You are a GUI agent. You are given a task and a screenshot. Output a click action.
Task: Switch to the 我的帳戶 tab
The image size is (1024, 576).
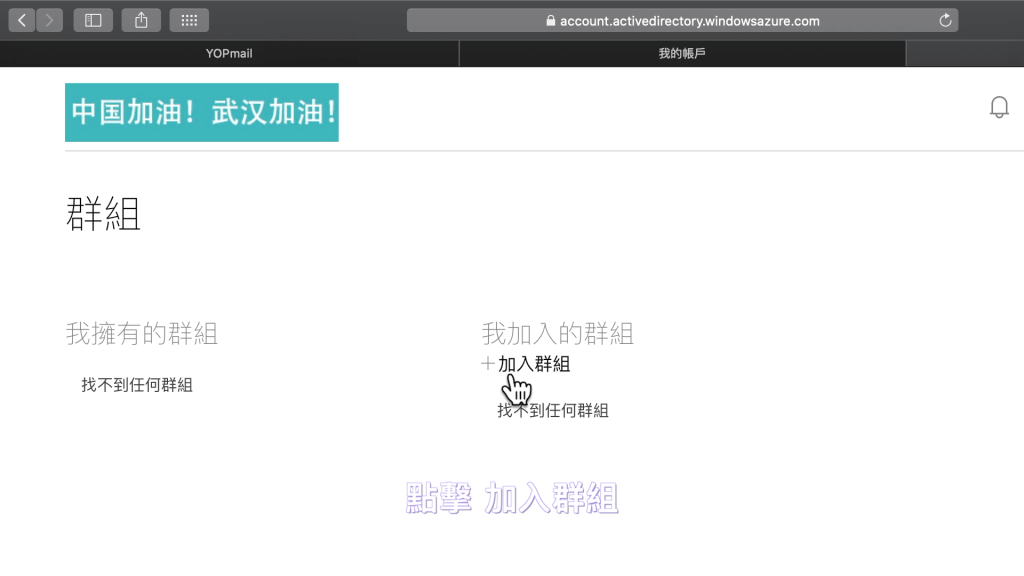682,54
